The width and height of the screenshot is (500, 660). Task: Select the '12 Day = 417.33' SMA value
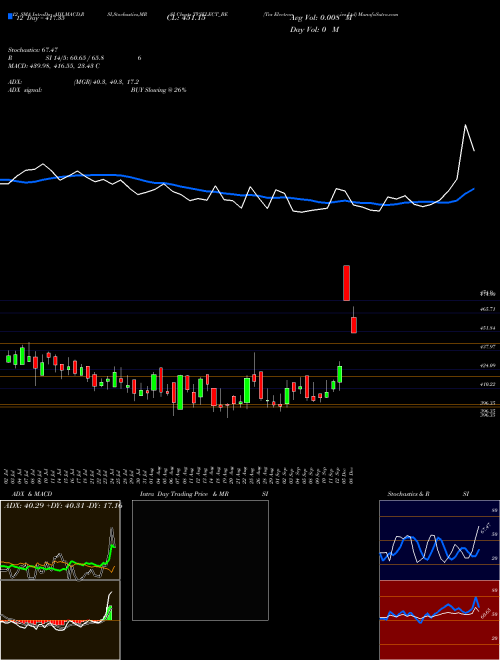tap(39, 18)
